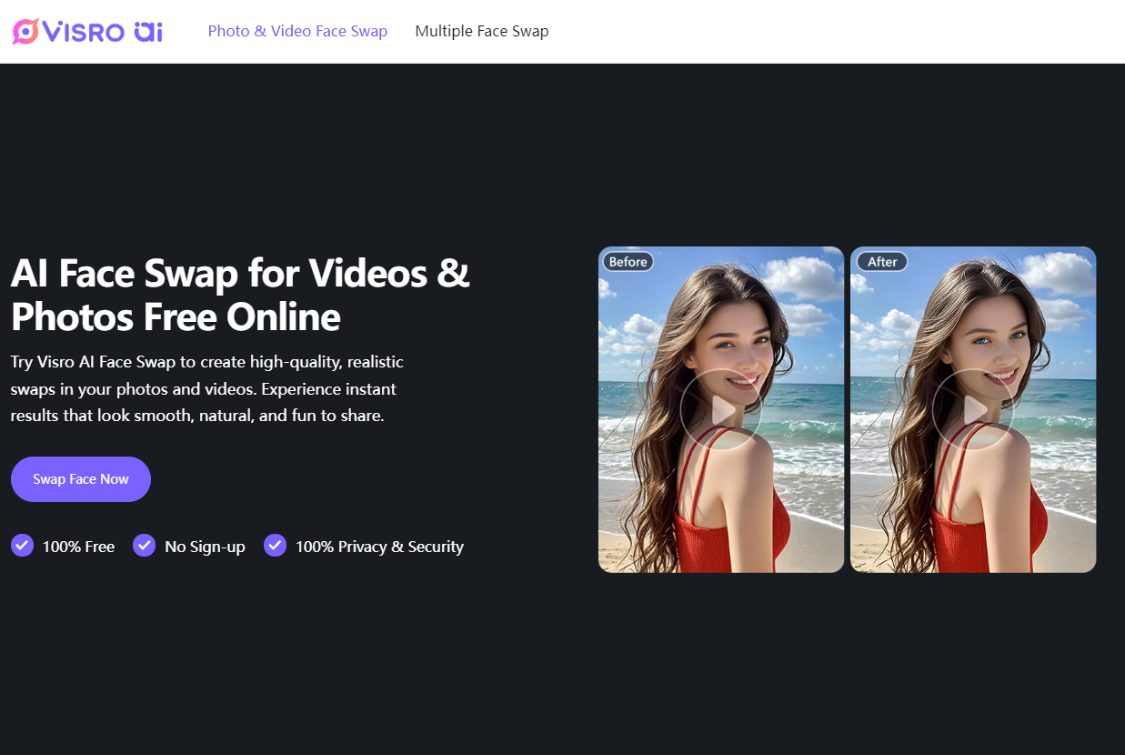Viewport: 1125px width, 755px height.
Task: Select the 100% Privacy & Security label
Action: click(379, 547)
